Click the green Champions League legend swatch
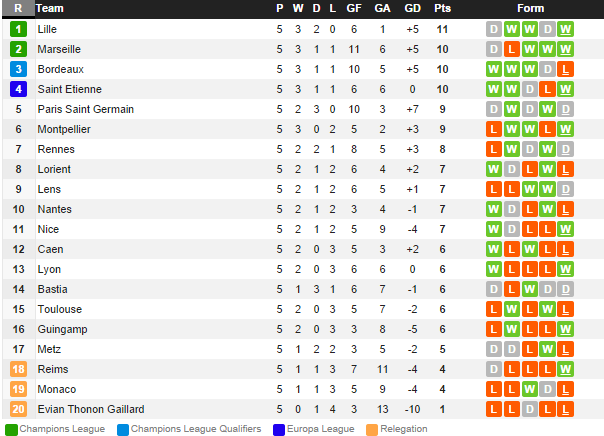 11,429
